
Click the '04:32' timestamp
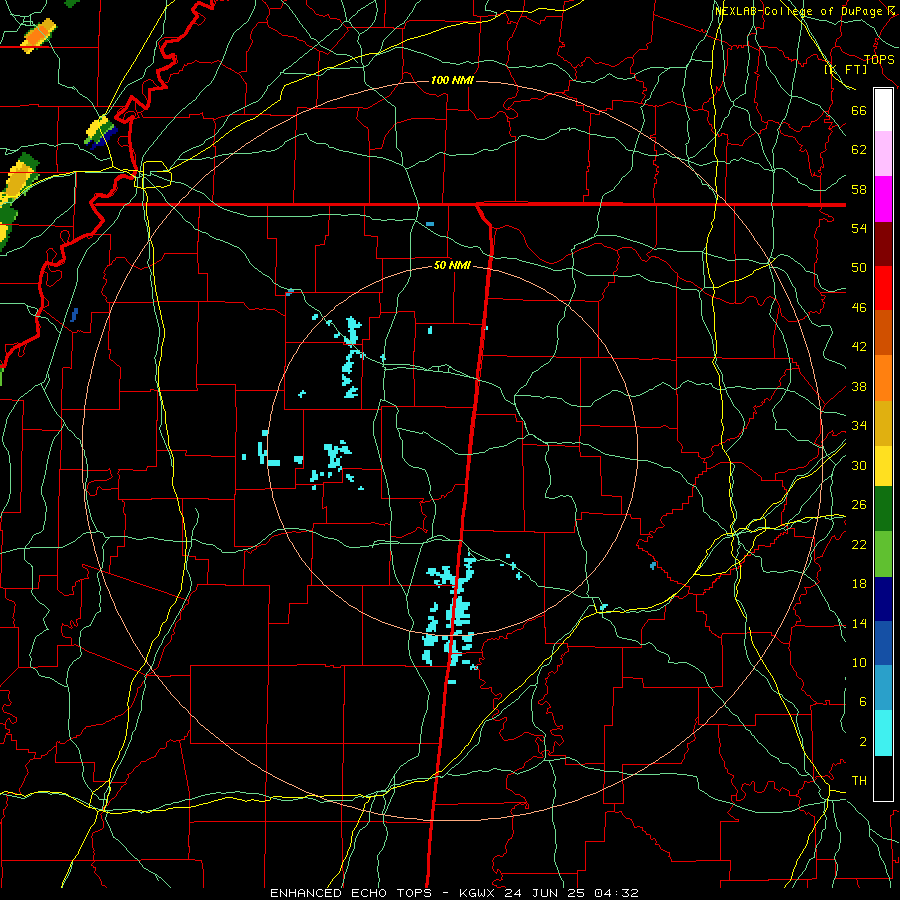click(616, 893)
